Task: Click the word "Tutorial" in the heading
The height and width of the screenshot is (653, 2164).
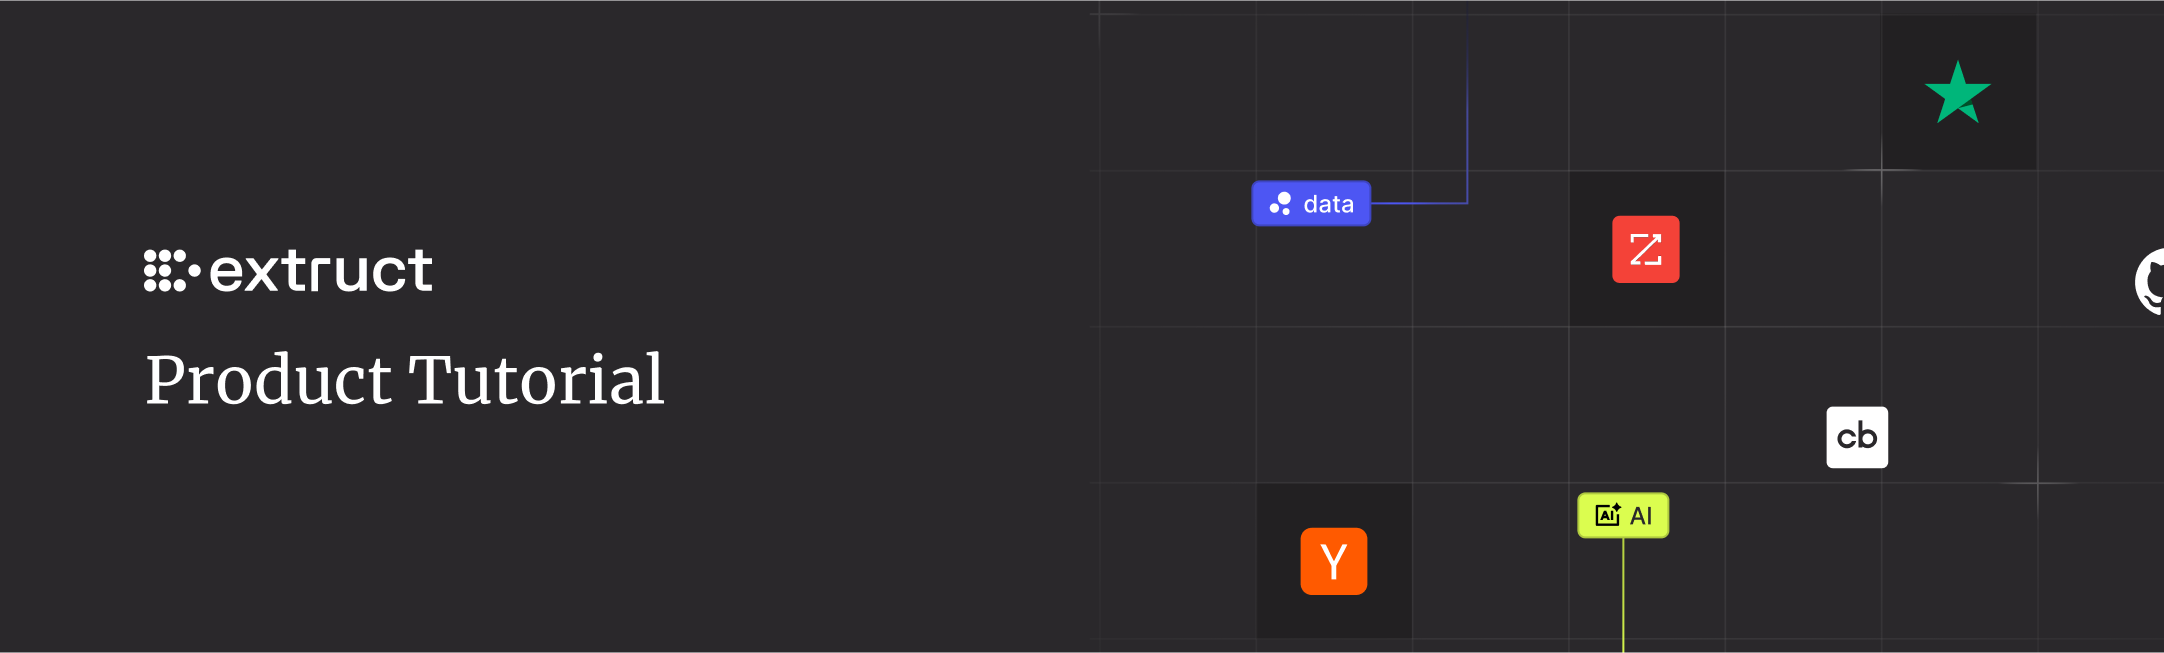Action: click(x=536, y=381)
